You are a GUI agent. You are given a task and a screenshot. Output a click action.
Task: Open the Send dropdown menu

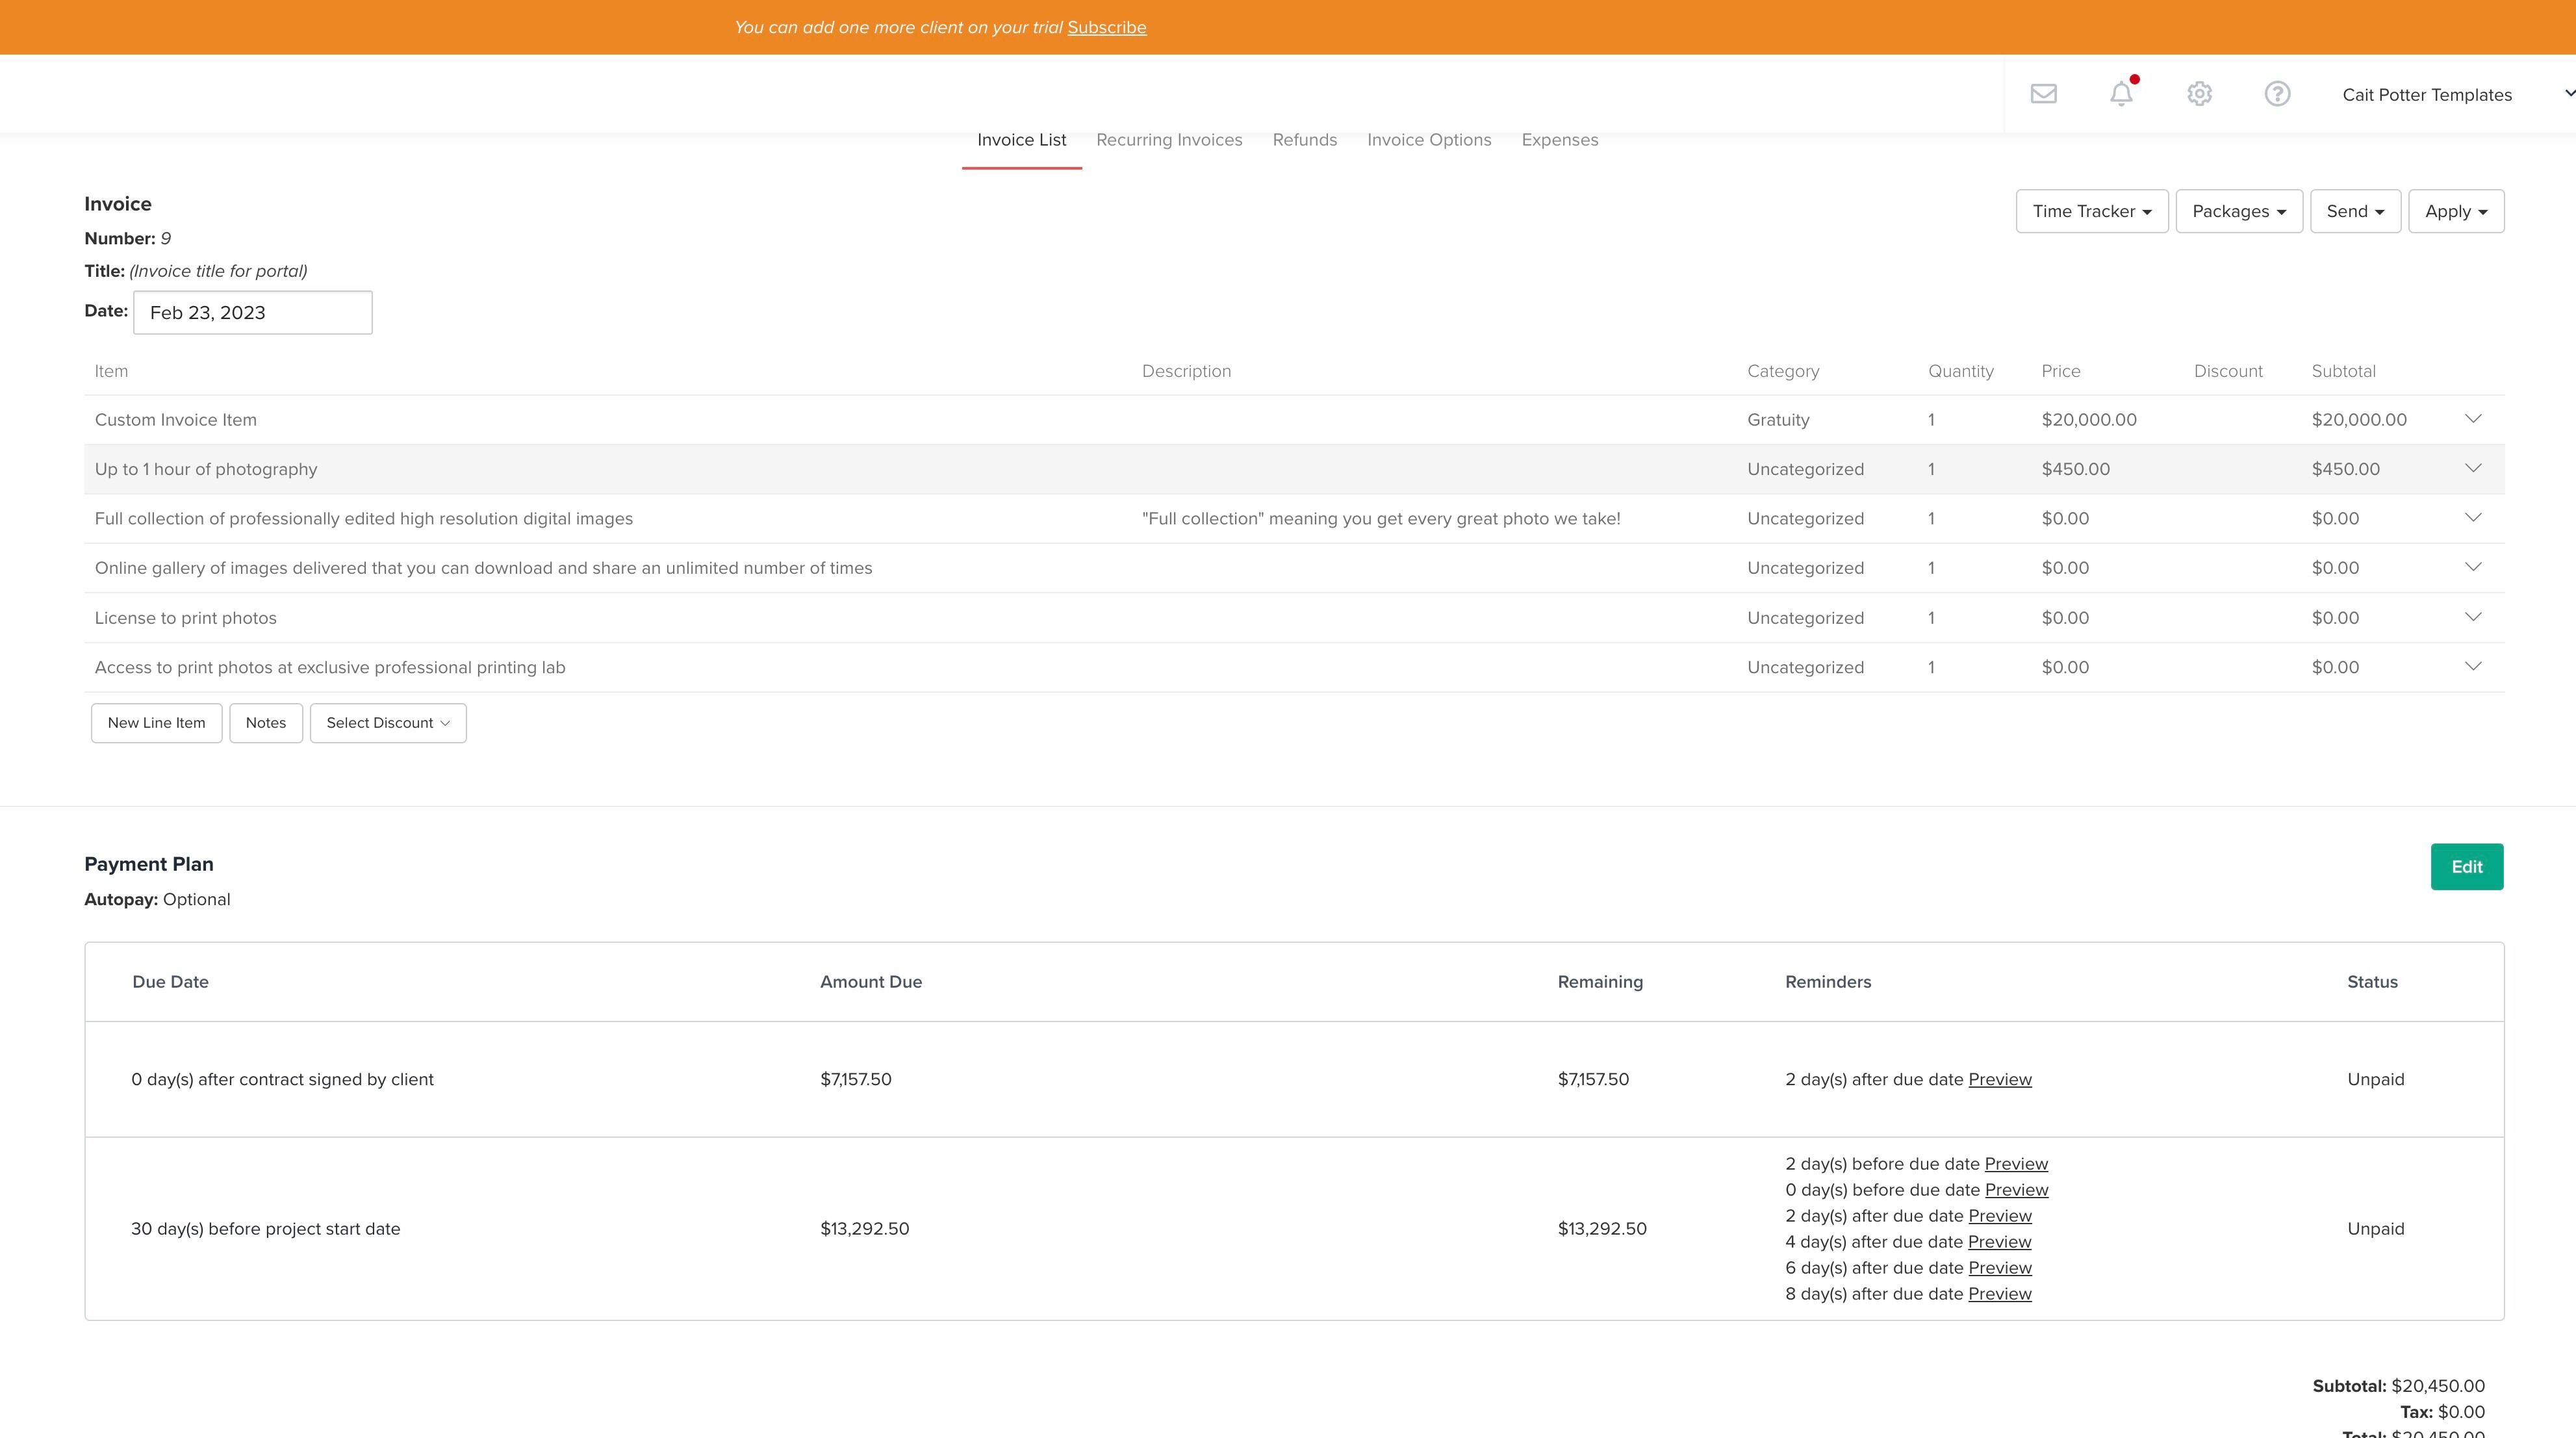point(2355,211)
